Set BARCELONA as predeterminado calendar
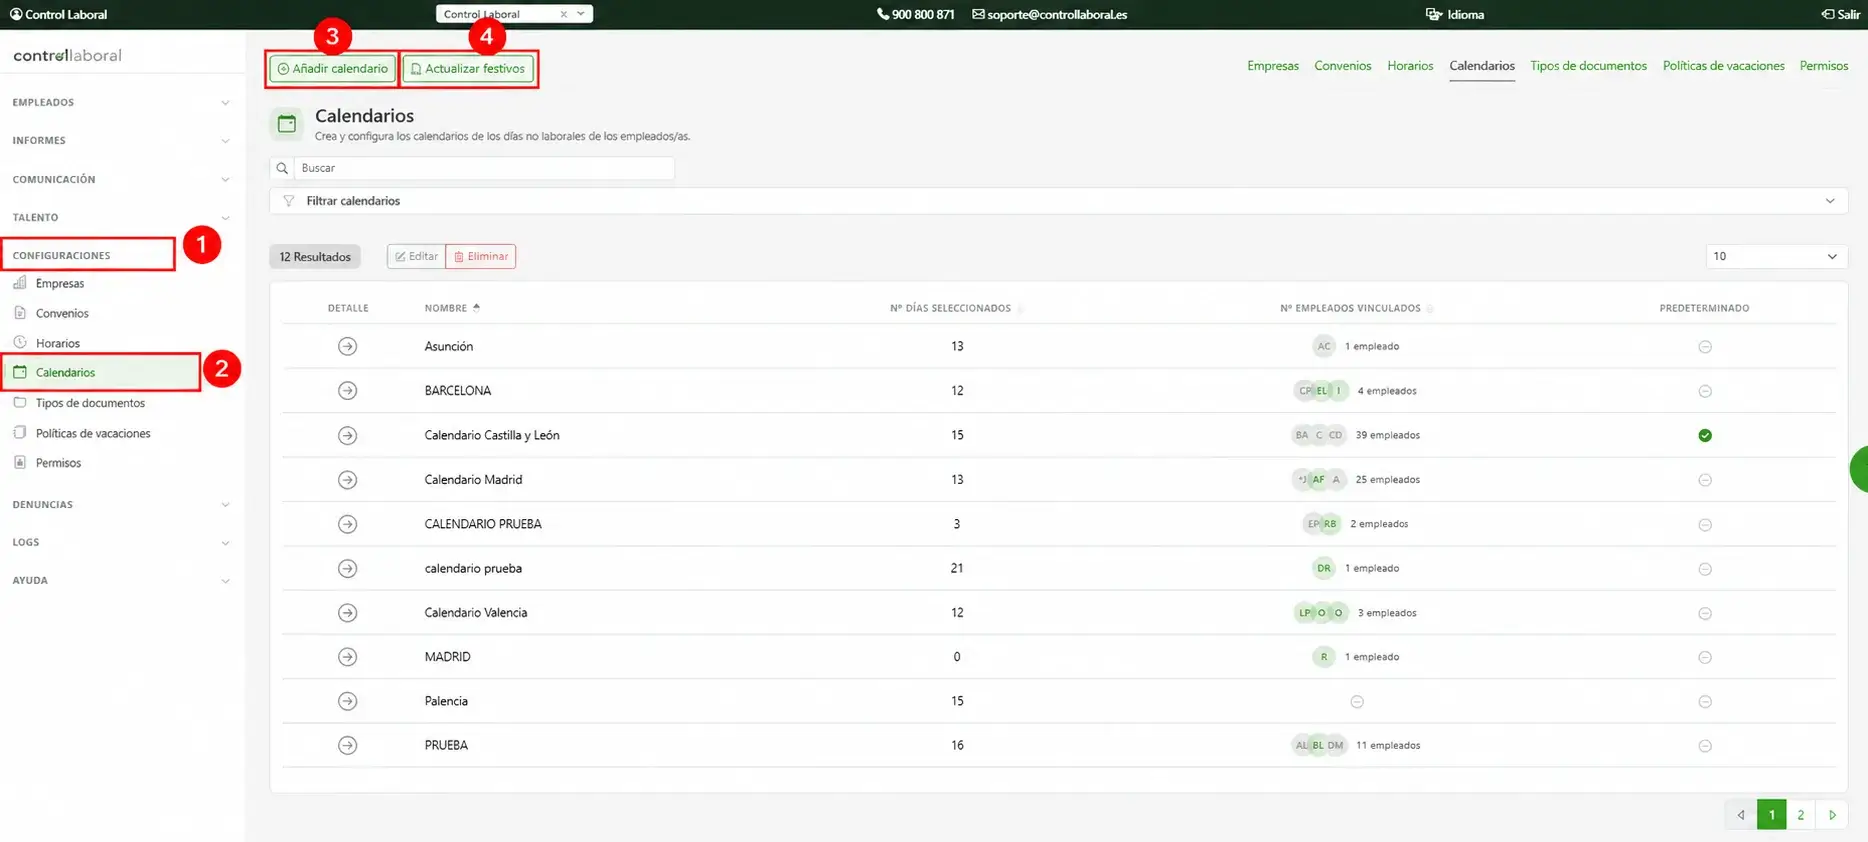Viewport: 1868px width, 842px height. pos(1705,391)
